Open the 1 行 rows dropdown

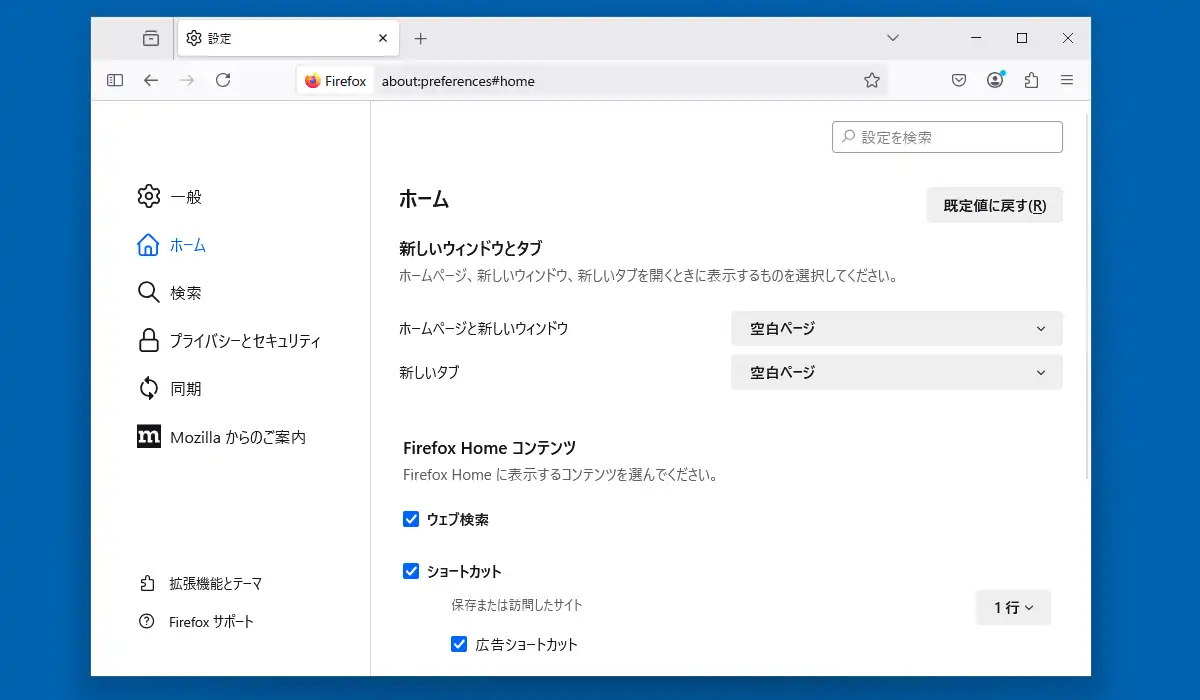[x=1013, y=607]
